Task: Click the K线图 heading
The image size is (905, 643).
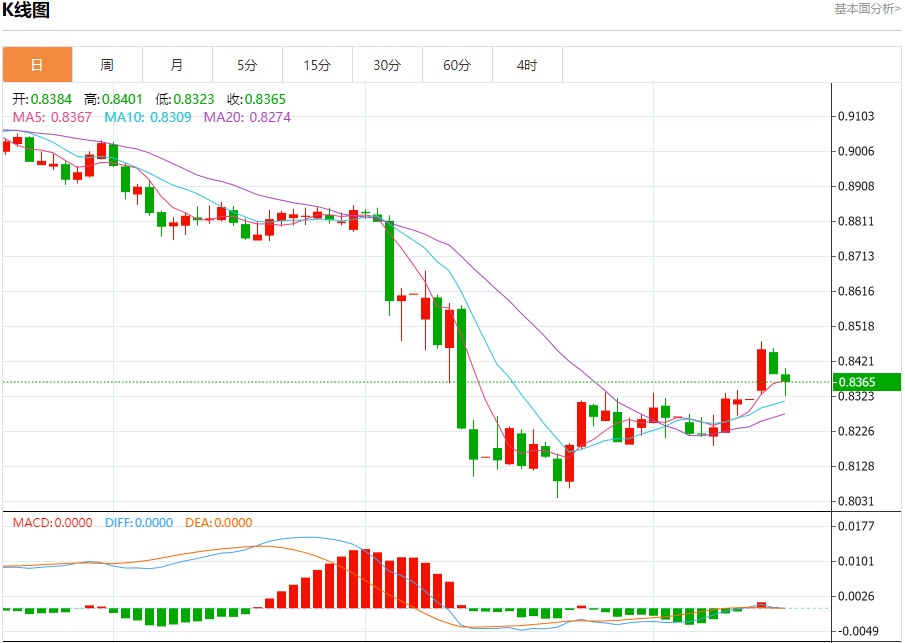Action: [26, 10]
